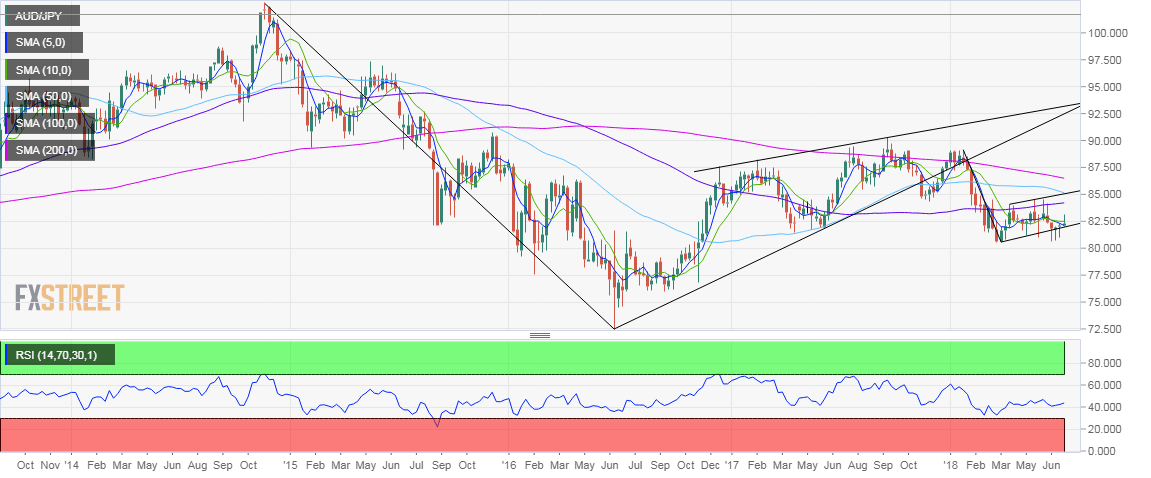Click the 80.000 price axis label
Viewport: 1151px width, 478px height.
pyautogui.click(x=1107, y=248)
